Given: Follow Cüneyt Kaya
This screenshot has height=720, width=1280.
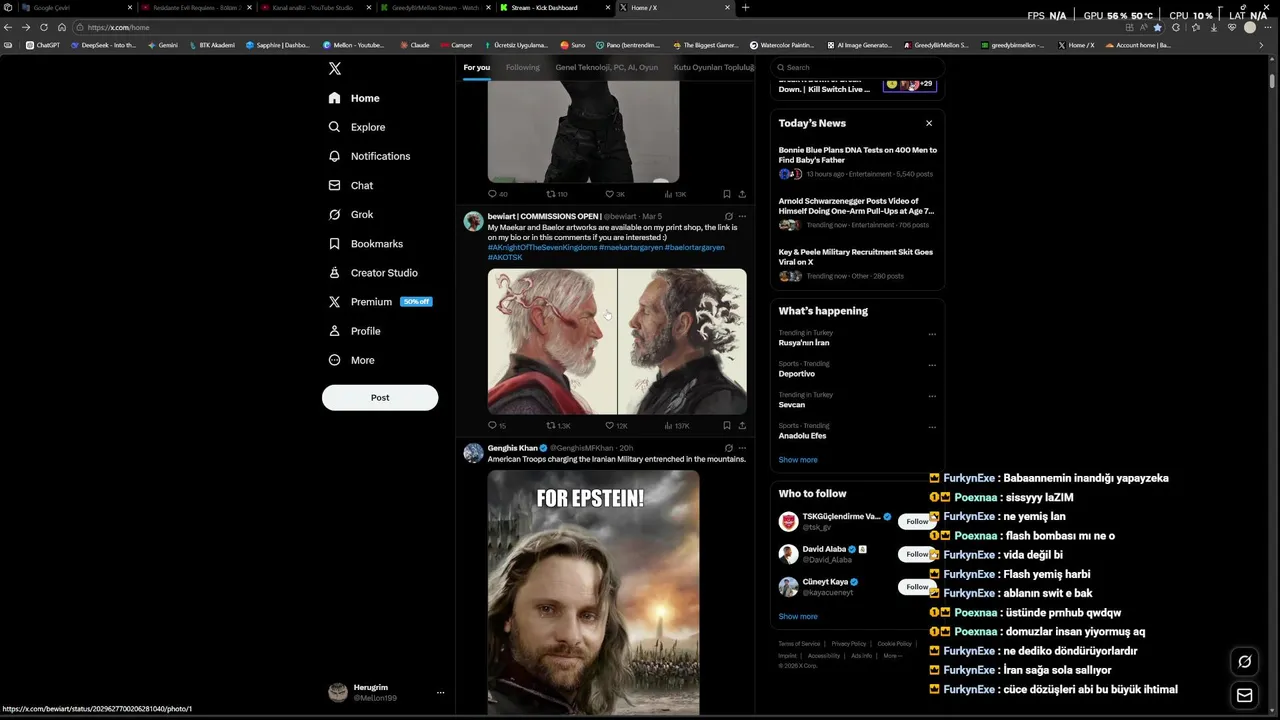Looking at the screenshot, I should pos(917,587).
